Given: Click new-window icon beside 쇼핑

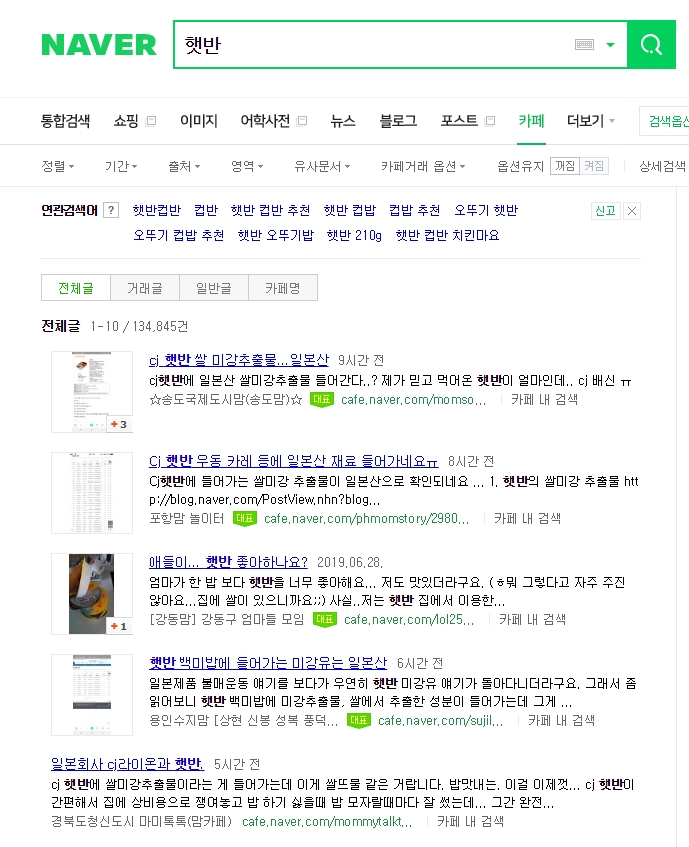Looking at the screenshot, I should click(151, 121).
